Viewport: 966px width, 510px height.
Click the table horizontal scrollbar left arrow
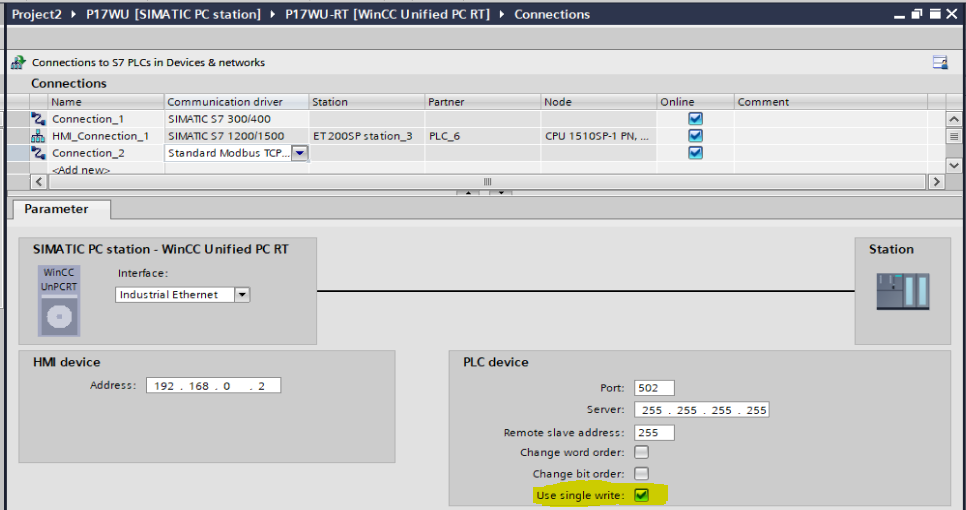click(x=39, y=182)
